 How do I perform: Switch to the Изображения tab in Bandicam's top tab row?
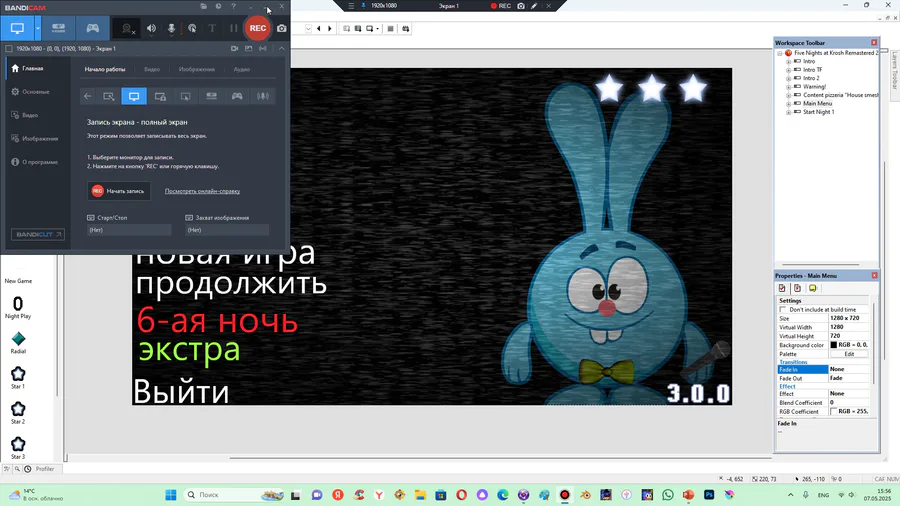pyautogui.click(x=197, y=69)
